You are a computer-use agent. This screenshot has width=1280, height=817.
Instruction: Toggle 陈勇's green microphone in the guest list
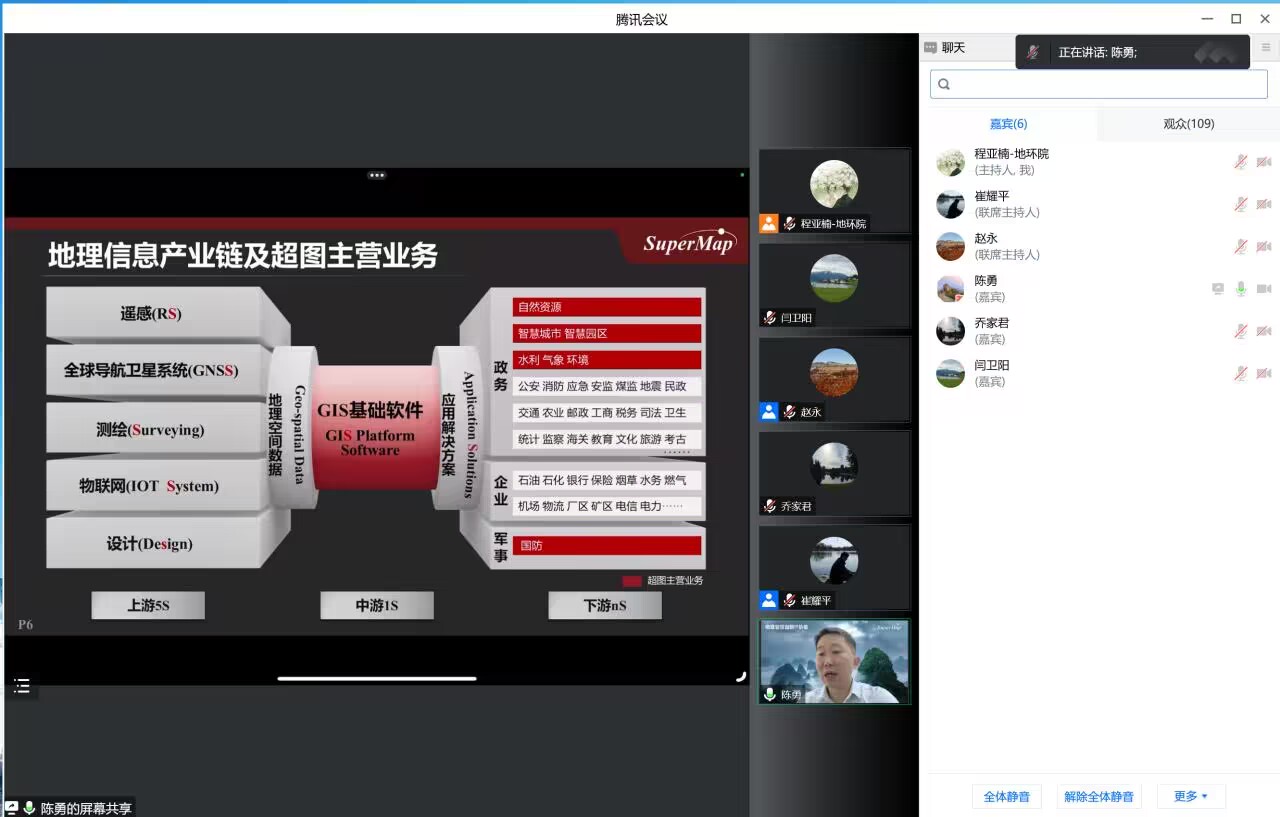[x=1240, y=289]
